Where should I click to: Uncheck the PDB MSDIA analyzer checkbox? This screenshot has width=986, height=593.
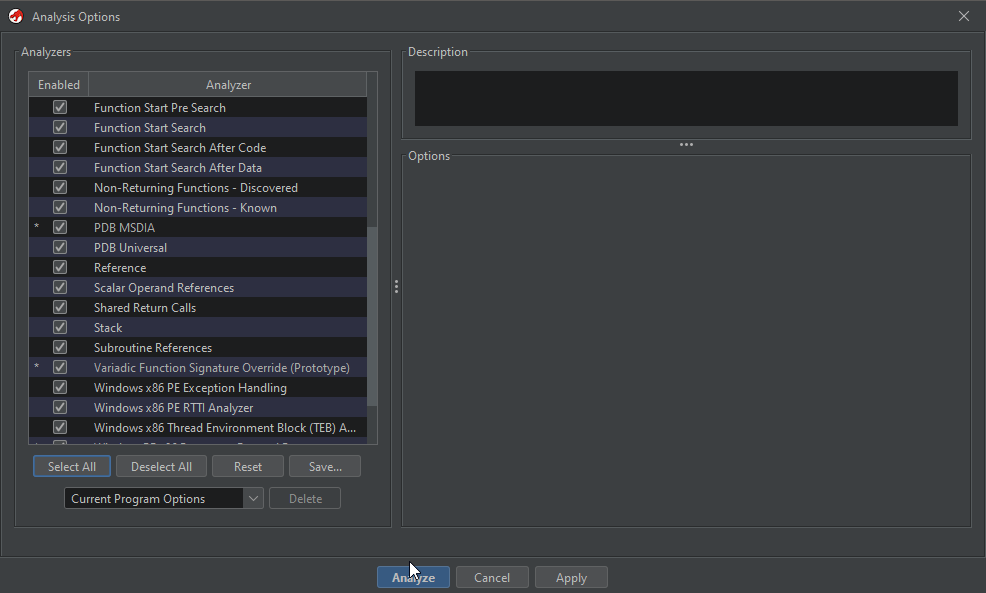[60, 227]
